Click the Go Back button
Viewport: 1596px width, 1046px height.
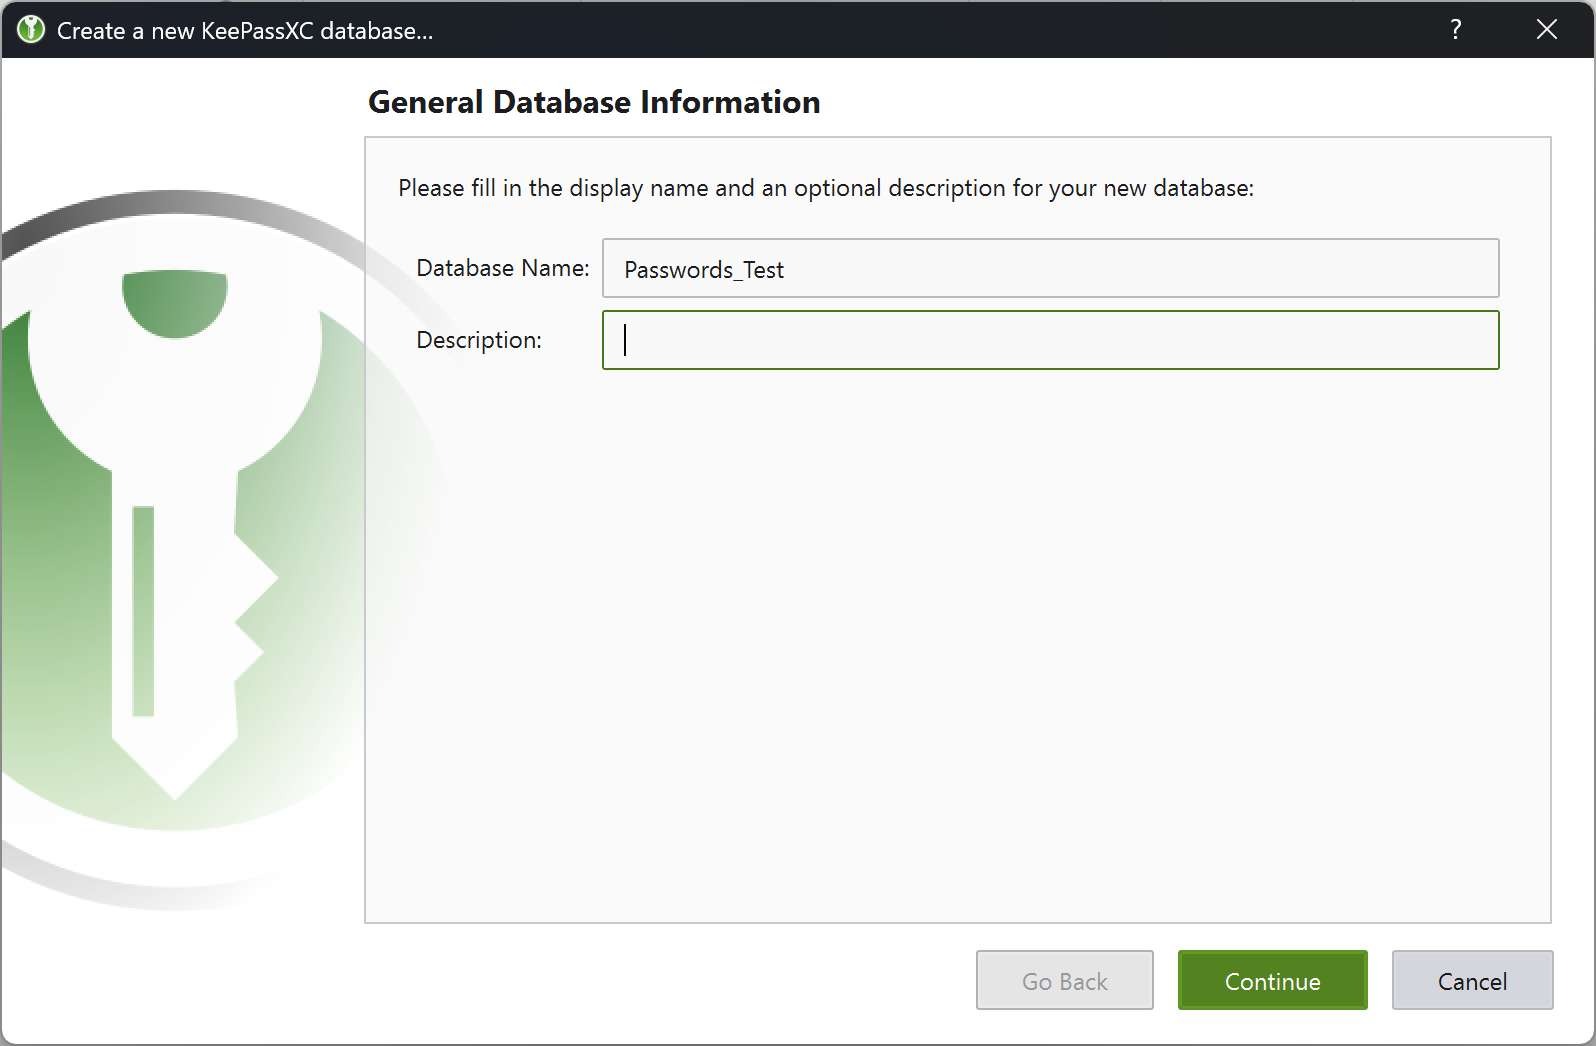[x=1064, y=981]
